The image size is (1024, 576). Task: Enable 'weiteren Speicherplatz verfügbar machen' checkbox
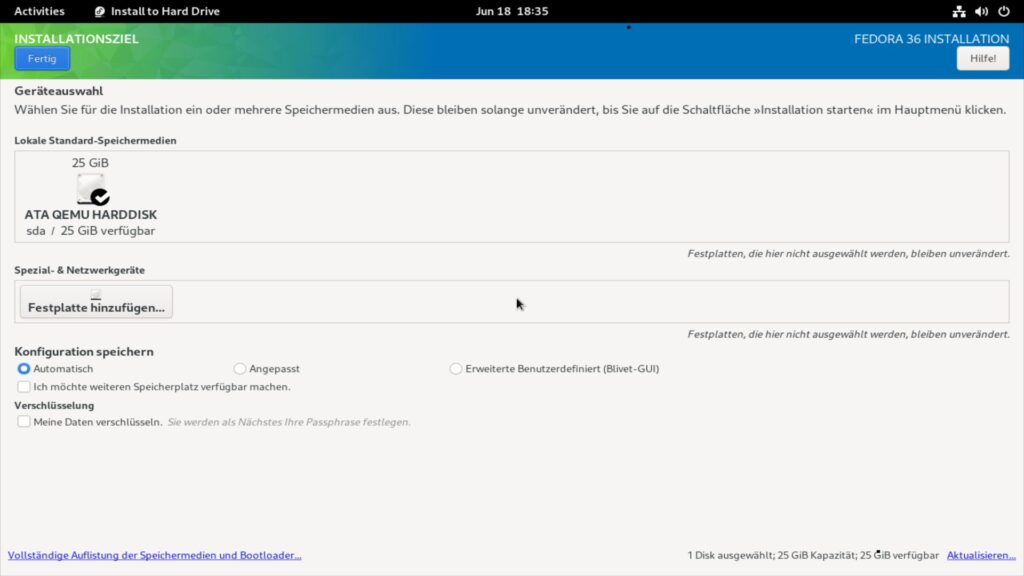coord(24,387)
